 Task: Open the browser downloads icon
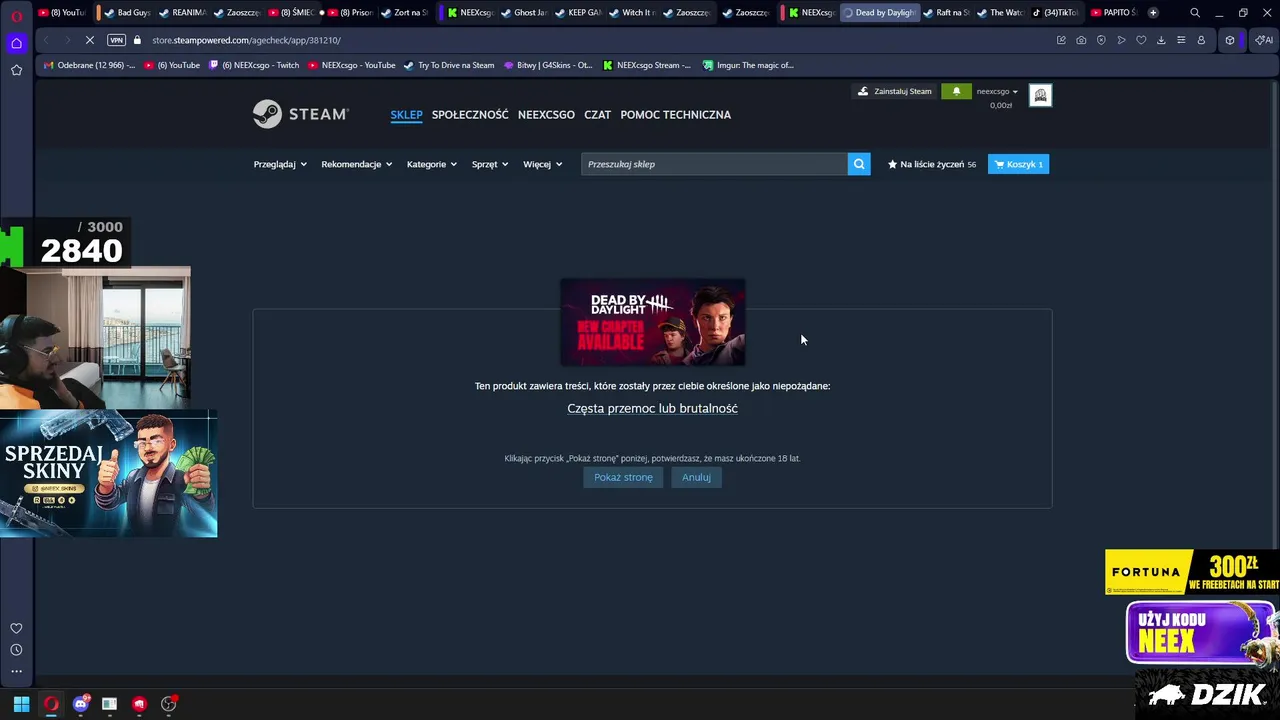tap(1161, 40)
